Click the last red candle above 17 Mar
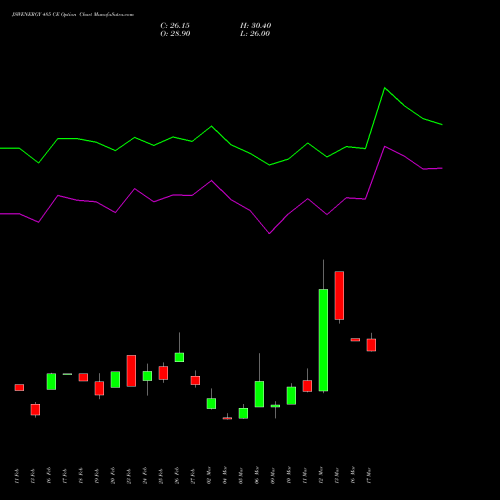The image size is (500, 500). click(x=371, y=345)
